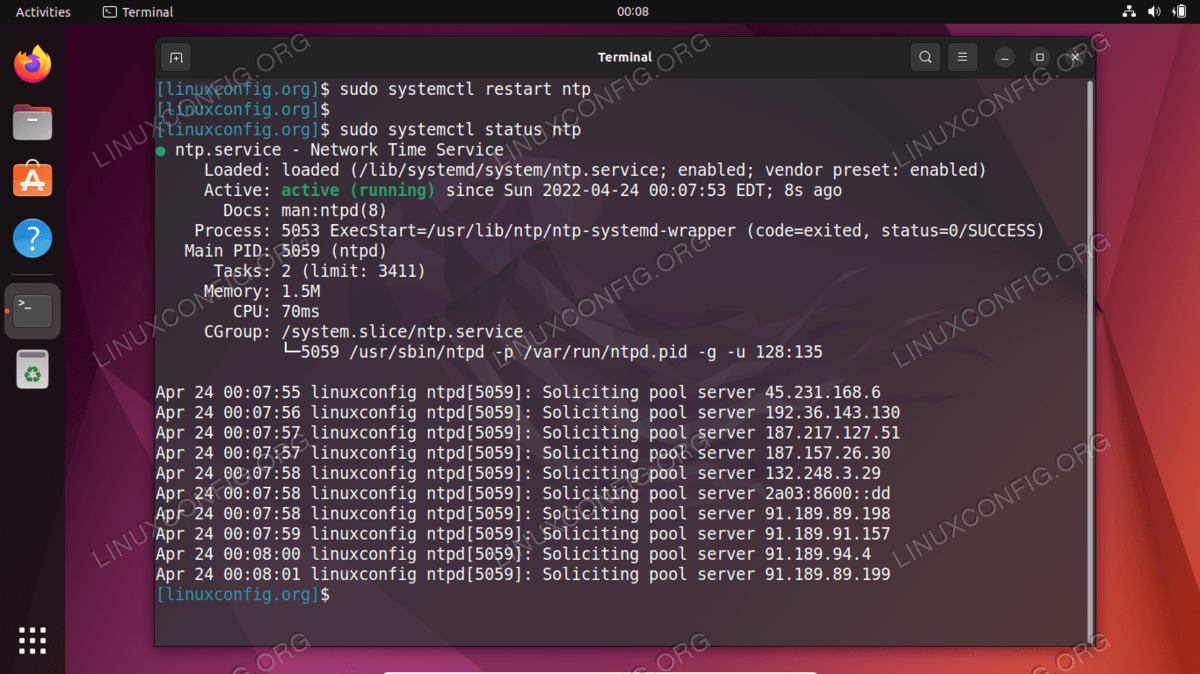This screenshot has height=674, width=1200.
Task: Click pool server '132.248.3.29' log line
Action: [518, 473]
